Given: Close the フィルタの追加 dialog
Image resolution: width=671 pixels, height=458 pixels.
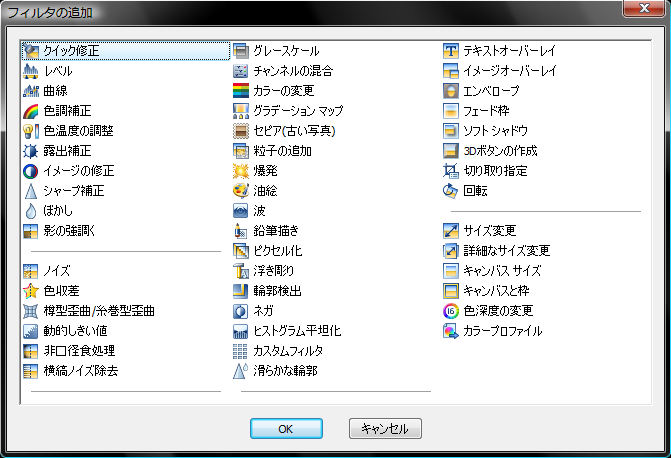Looking at the screenshot, I should point(644,8).
